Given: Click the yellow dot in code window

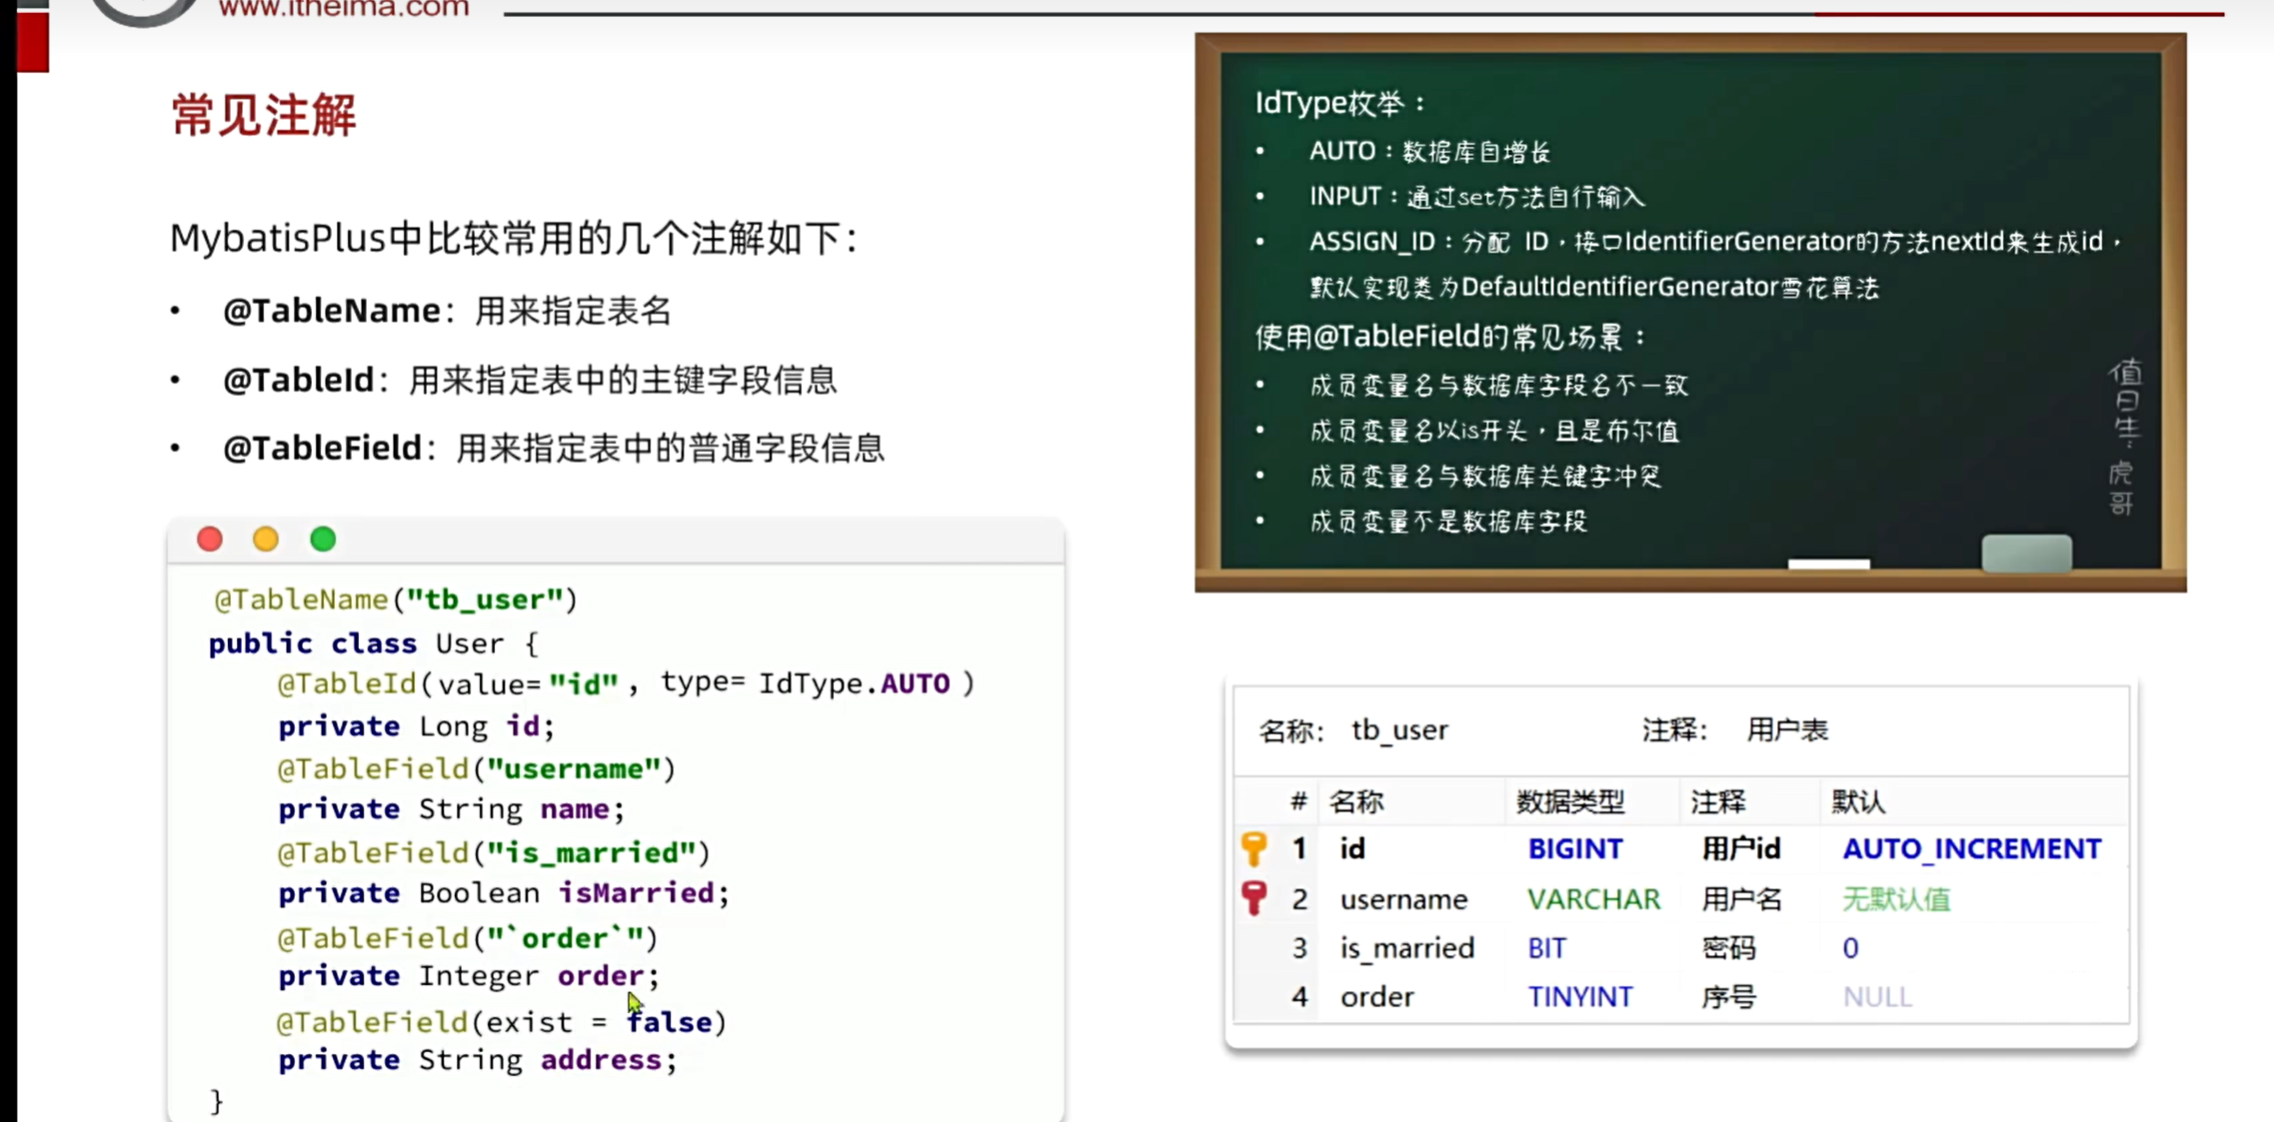Looking at the screenshot, I should click(266, 540).
